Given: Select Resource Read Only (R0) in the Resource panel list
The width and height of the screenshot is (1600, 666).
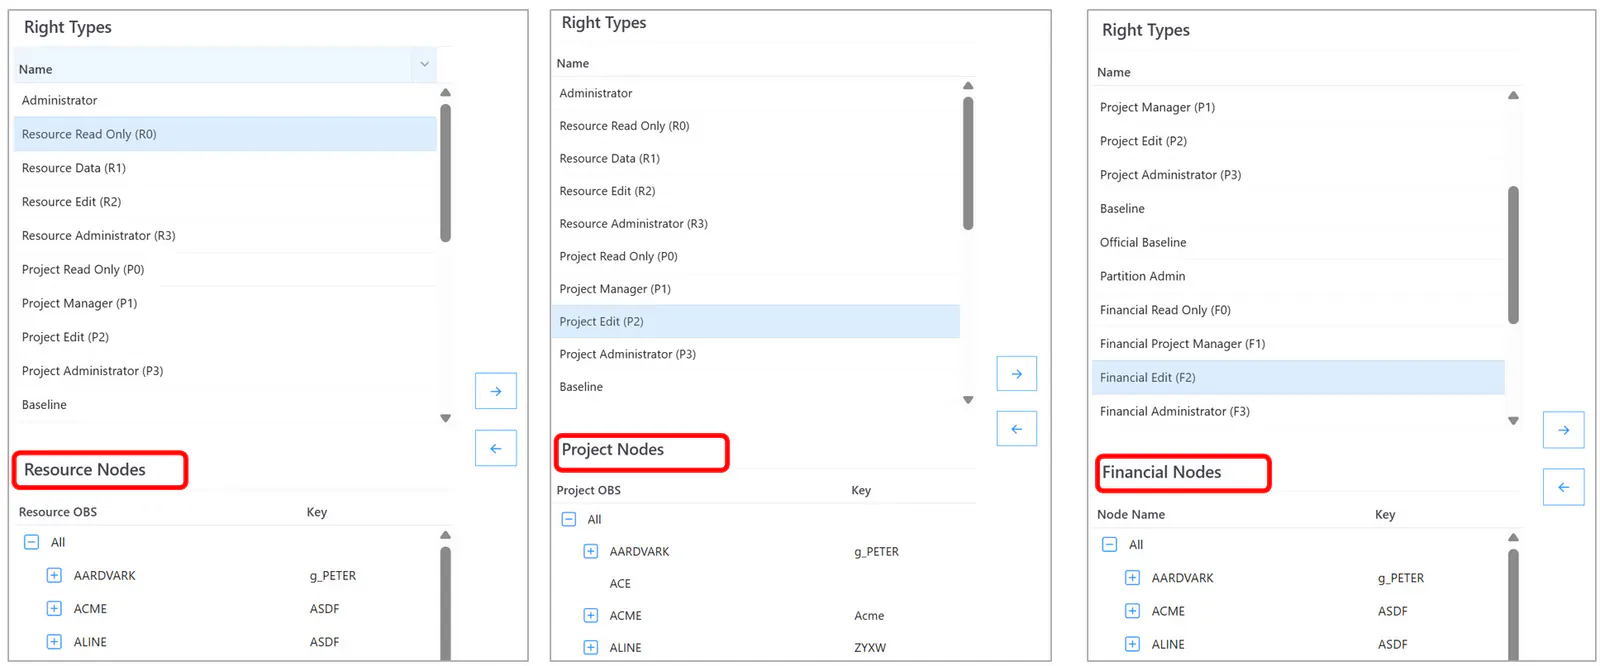Looking at the screenshot, I should 225,134.
